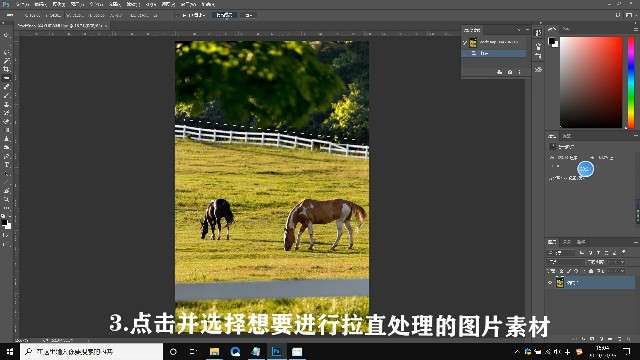This screenshot has height=360, width=640.
Task: Select the Crop tool in the toolbar
Action: [x=6, y=69]
